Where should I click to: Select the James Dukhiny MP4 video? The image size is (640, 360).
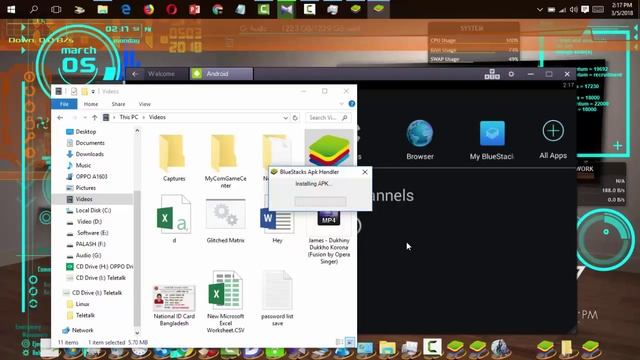coord(329,238)
